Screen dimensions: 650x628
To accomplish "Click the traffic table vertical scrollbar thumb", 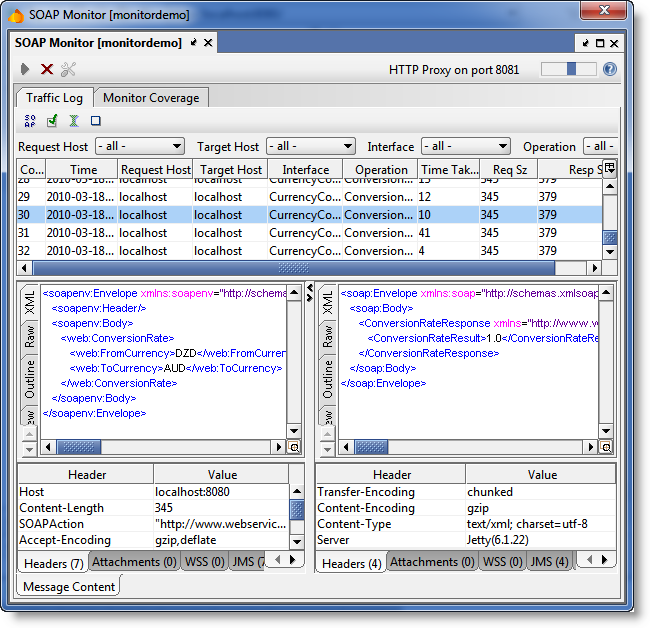I will tap(610, 237).
